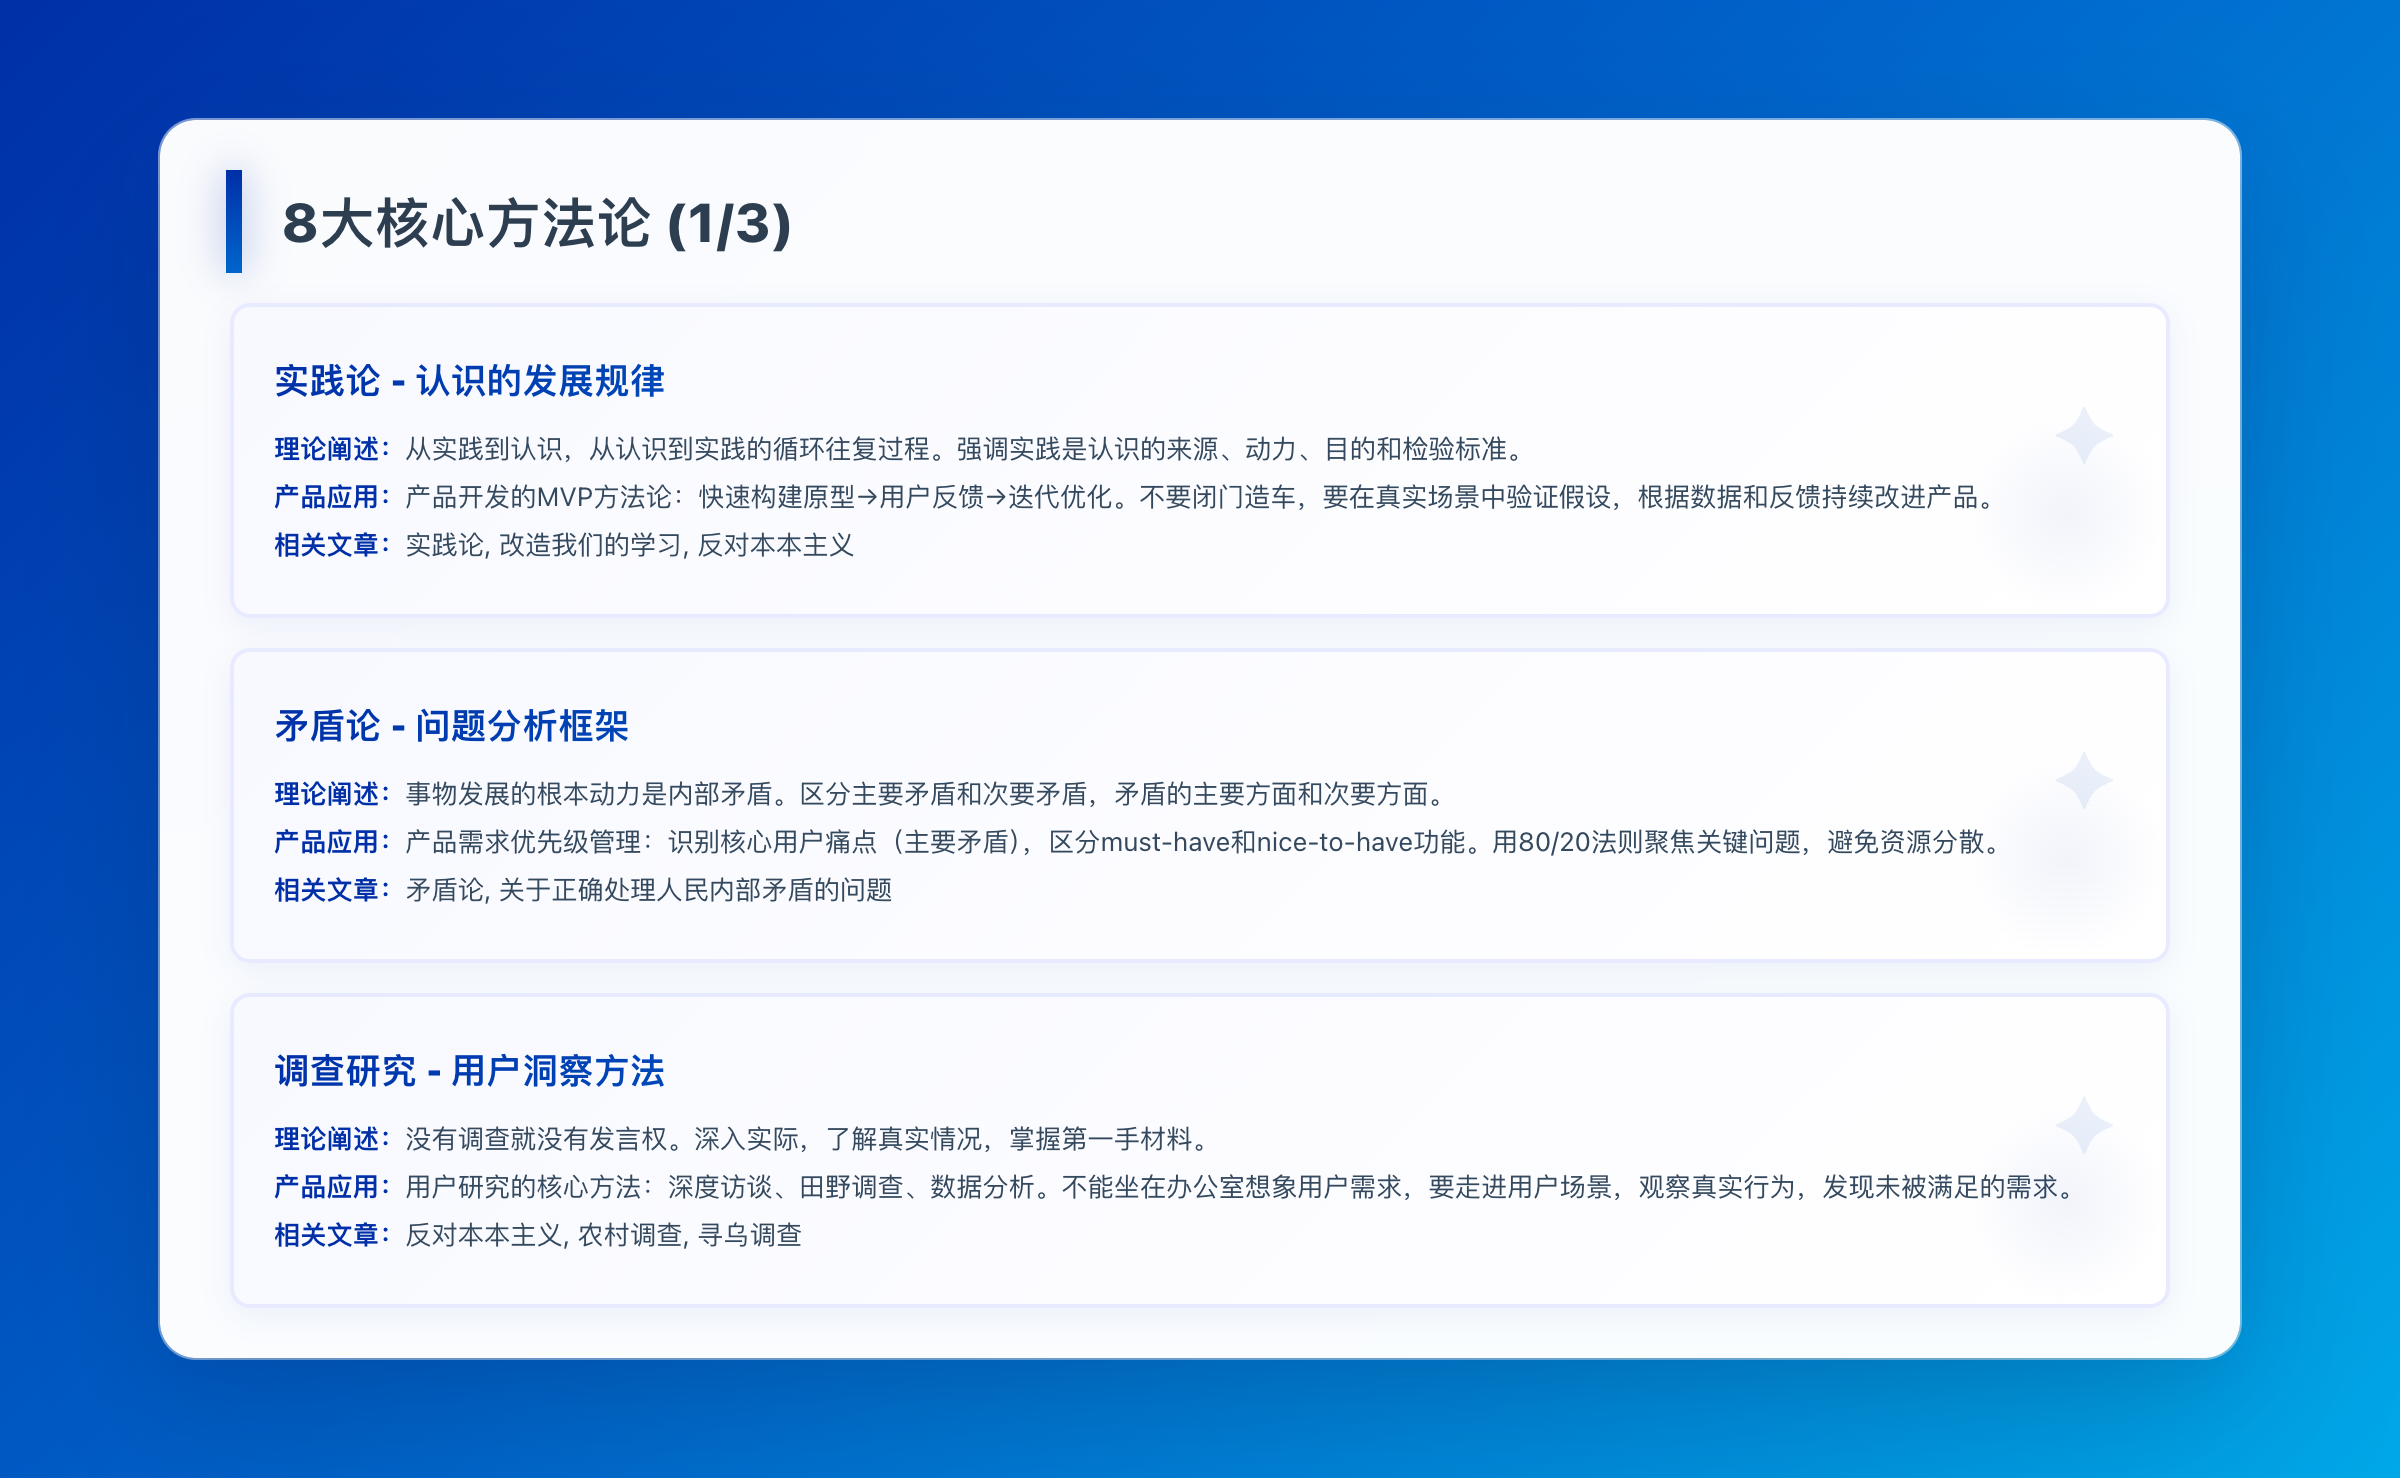Viewport: 2400px width, 1478px height.
Task: Click the sparkle icon in 实践论 card
Action: [x=2083, y=435]
